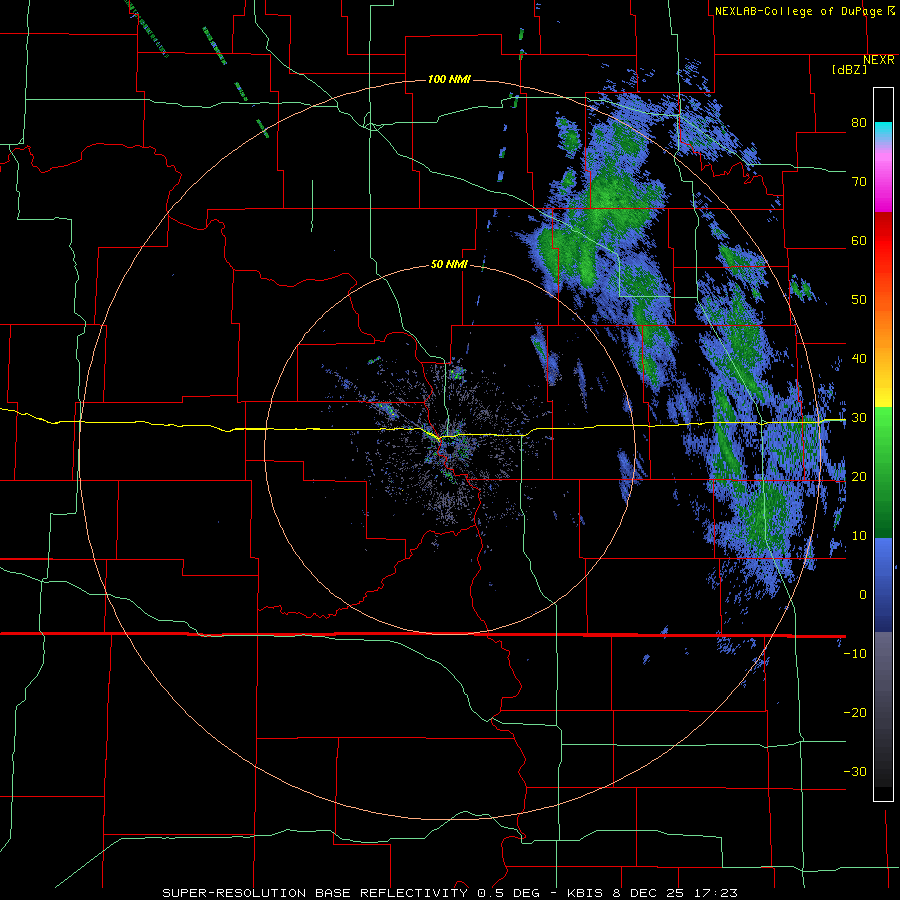Click the 20 value on dBZ scale
900x900 pixels.
pos(859,476)
